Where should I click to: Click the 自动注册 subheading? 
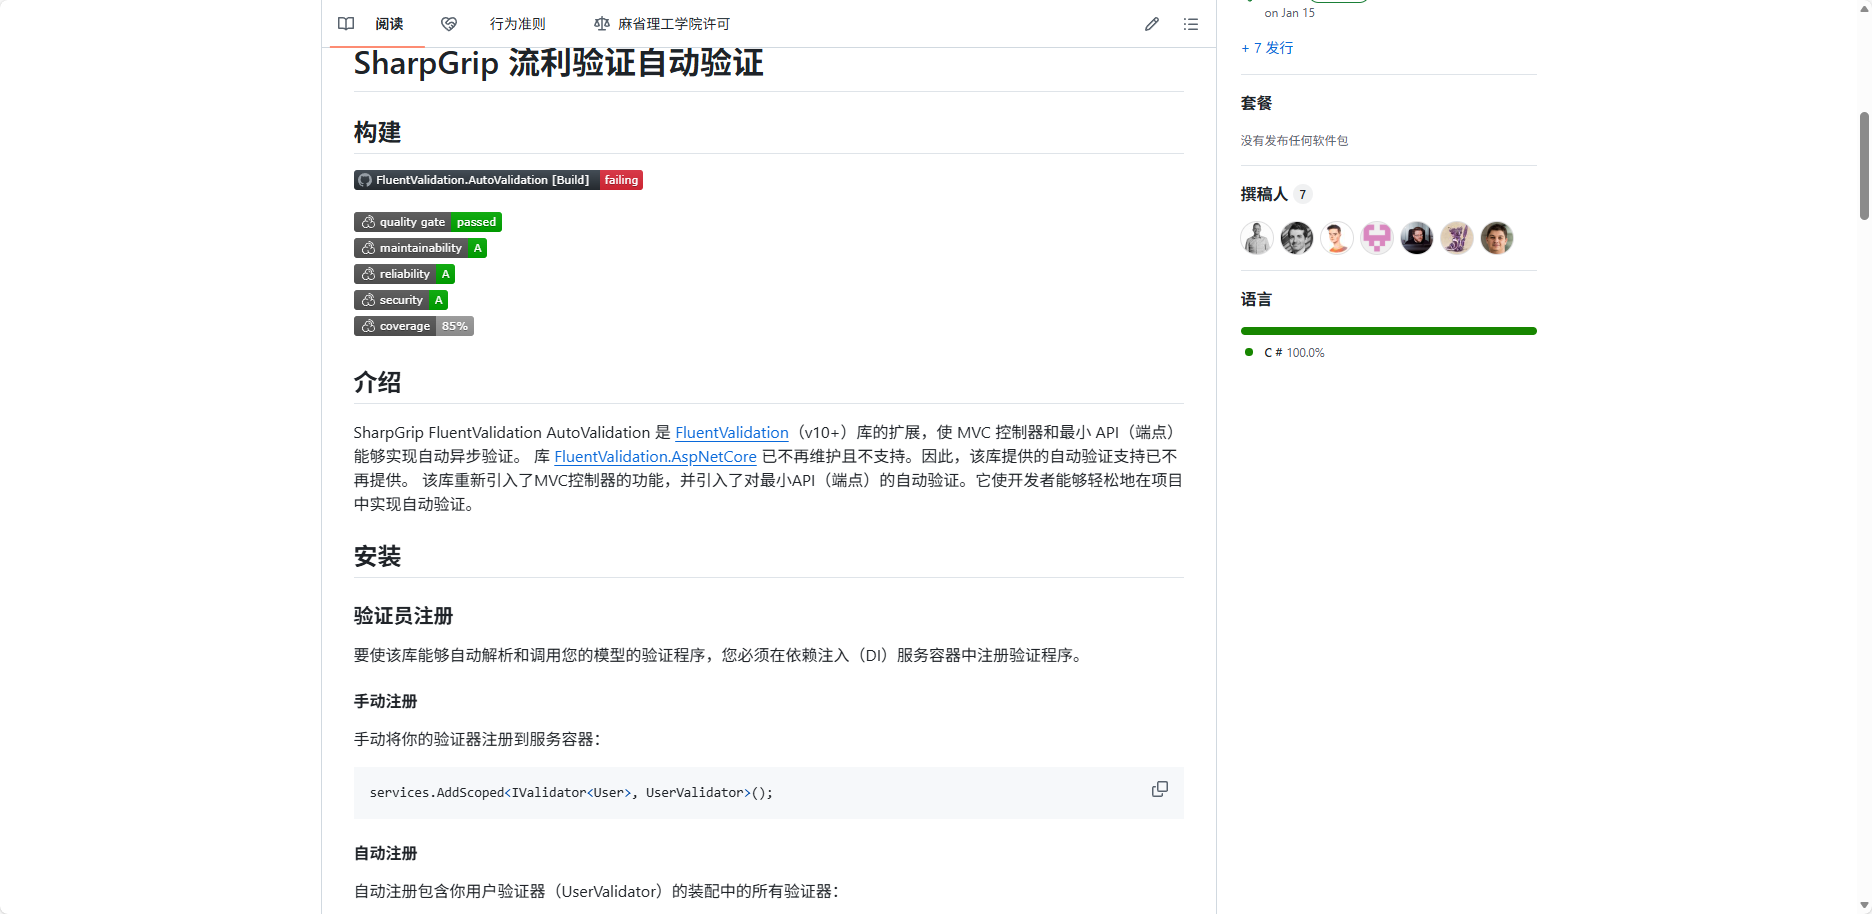386,853
